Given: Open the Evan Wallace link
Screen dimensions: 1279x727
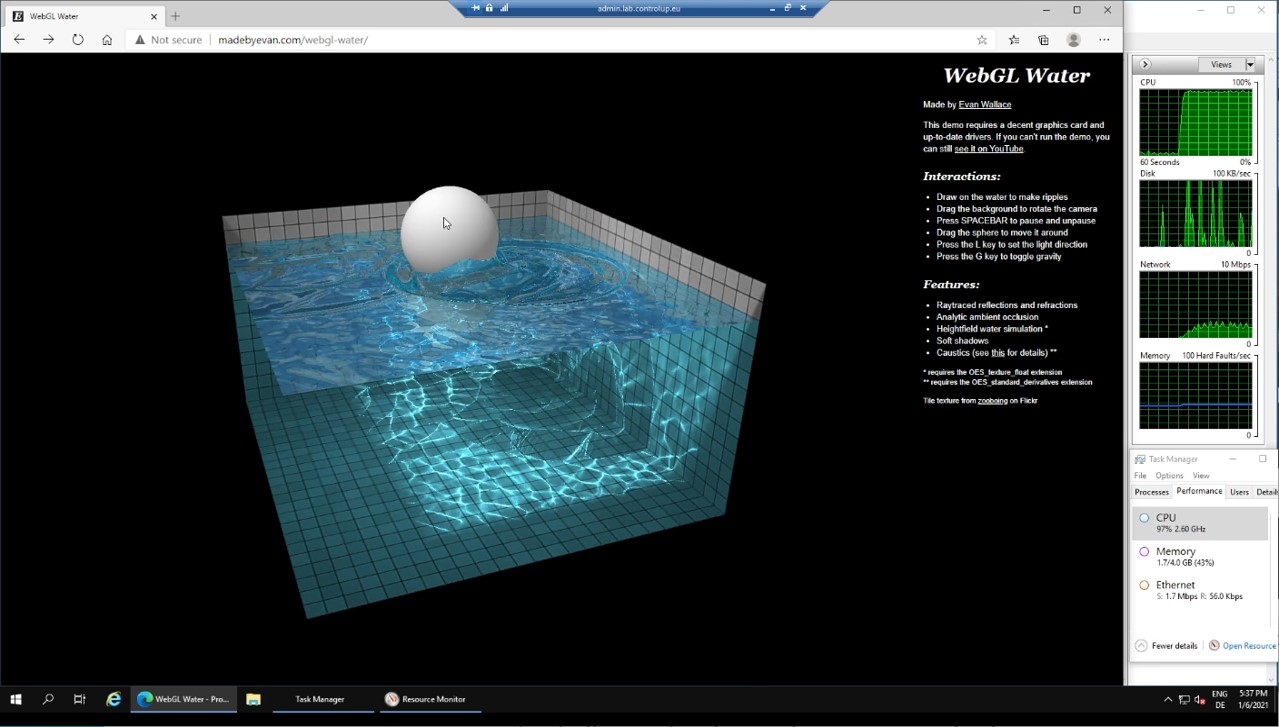Looking at the screenshot, I should [x=984, y=104].
